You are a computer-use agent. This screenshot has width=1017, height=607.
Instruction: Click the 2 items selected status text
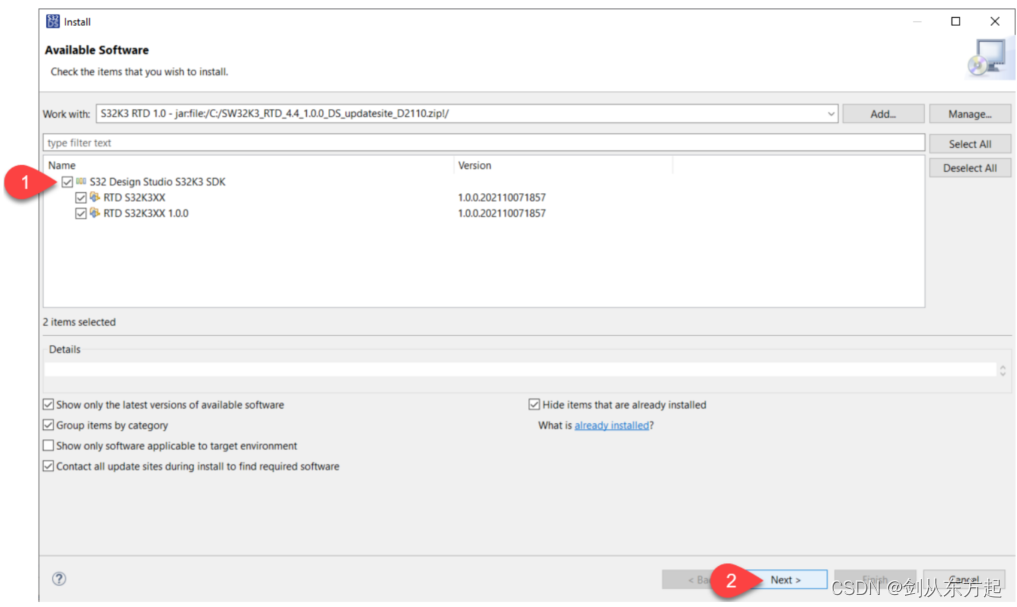[x=79, y=322]
